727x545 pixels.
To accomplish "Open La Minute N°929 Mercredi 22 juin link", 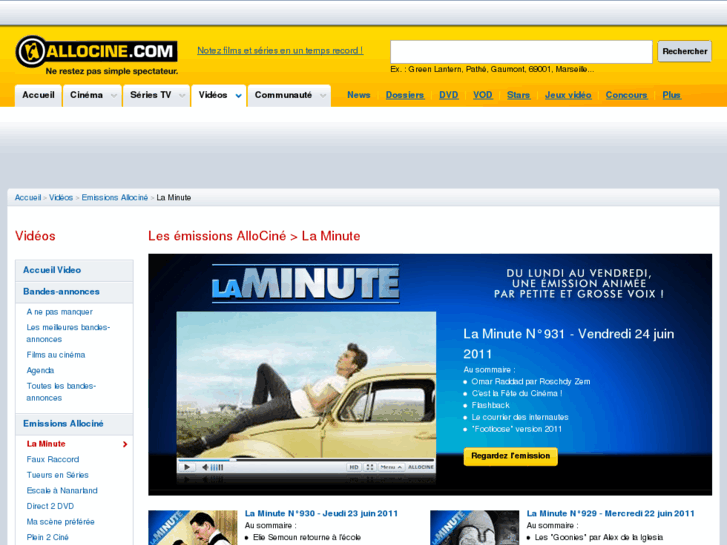I will [x=611, y=513].
